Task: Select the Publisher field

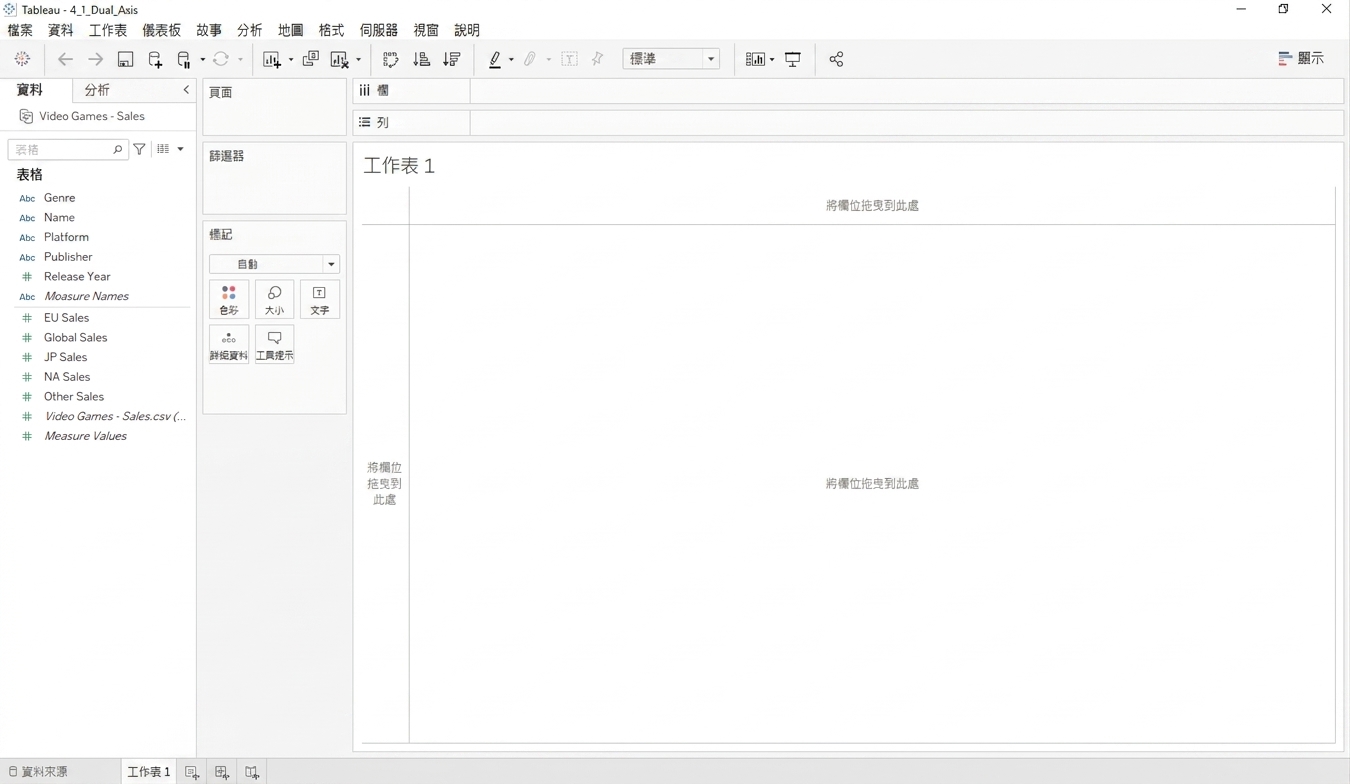Action: 68,257
